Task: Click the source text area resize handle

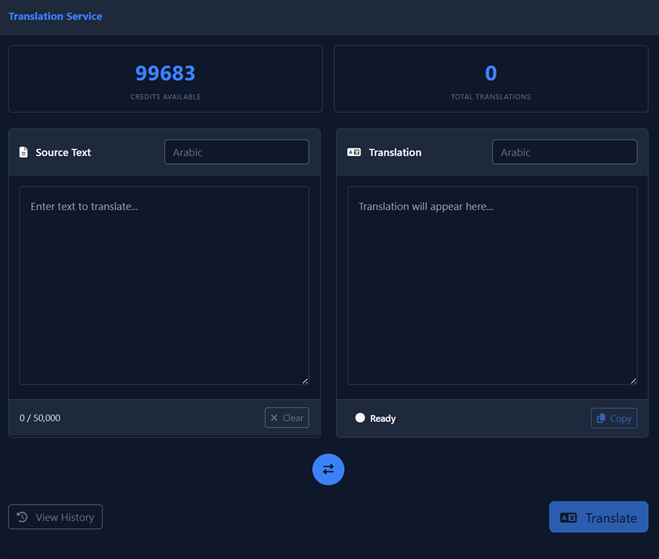Action: coord(305,381)
